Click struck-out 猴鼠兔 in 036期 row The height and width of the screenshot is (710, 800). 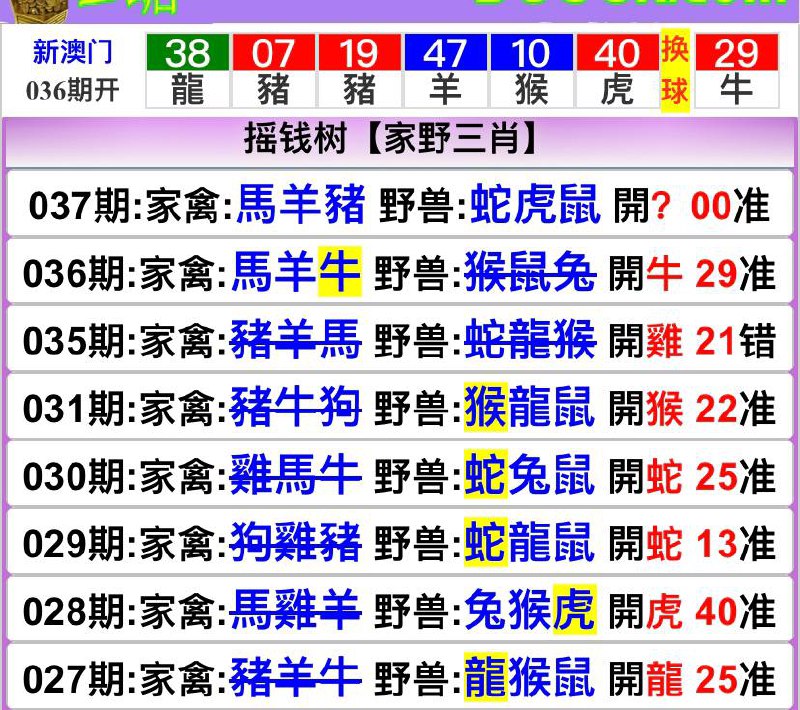(530, 272)
